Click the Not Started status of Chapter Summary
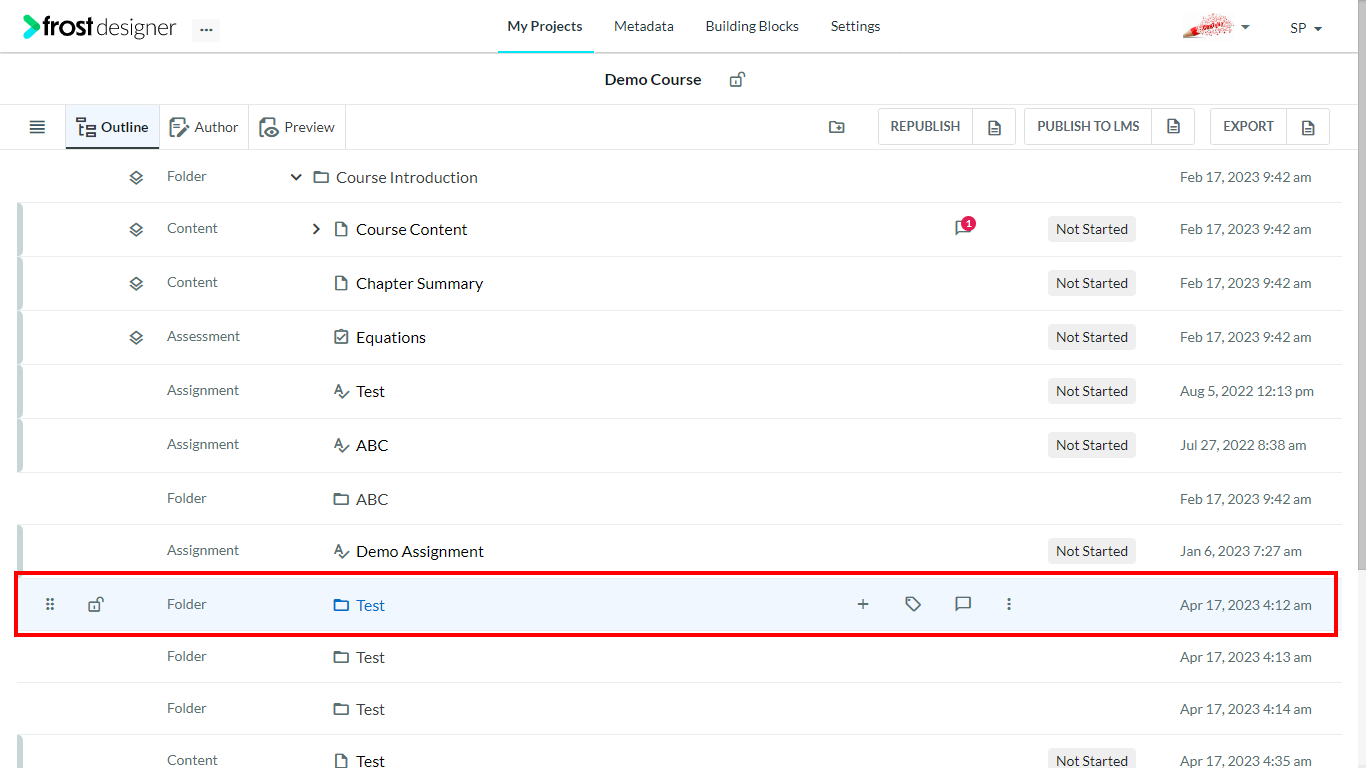The width and height of the screenshot is (1366, 768). click(1092, 283)
